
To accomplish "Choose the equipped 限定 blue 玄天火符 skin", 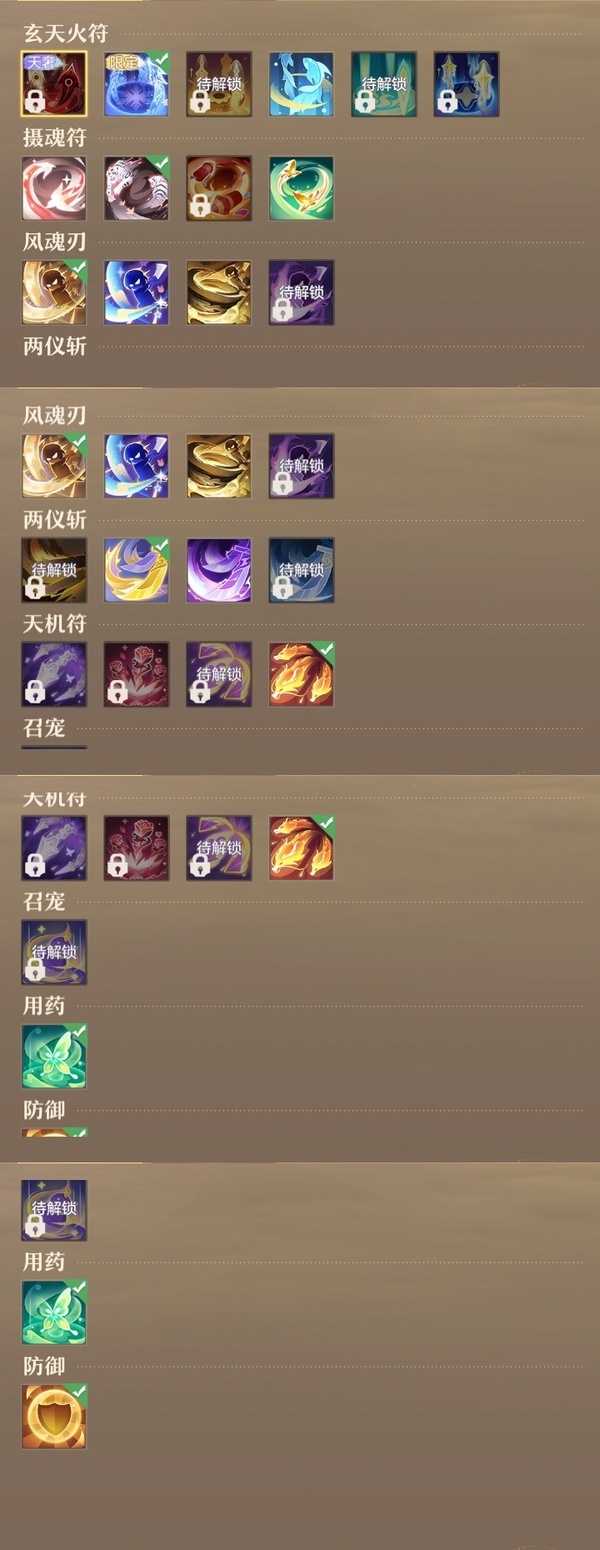I will point(136,84).
